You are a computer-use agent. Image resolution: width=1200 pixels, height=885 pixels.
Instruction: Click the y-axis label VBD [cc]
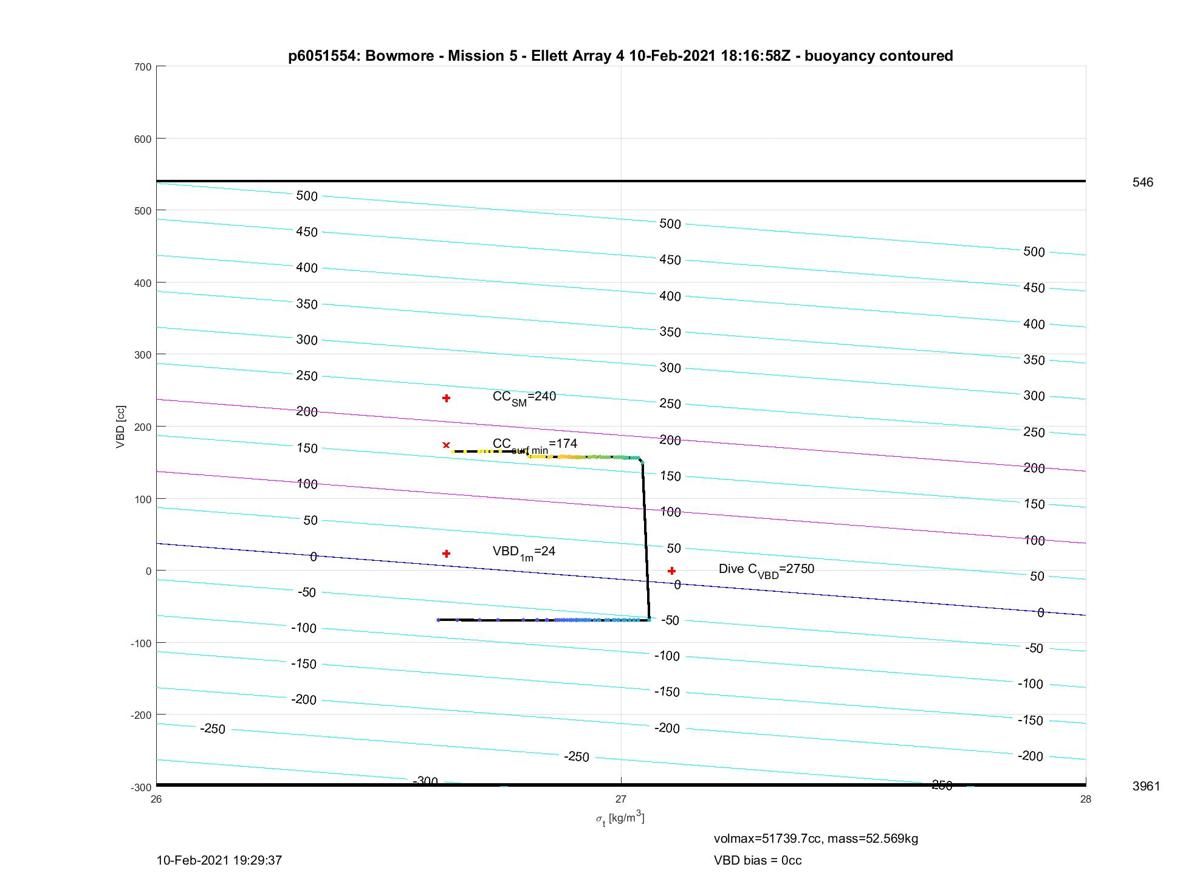(x=121, y=425)
